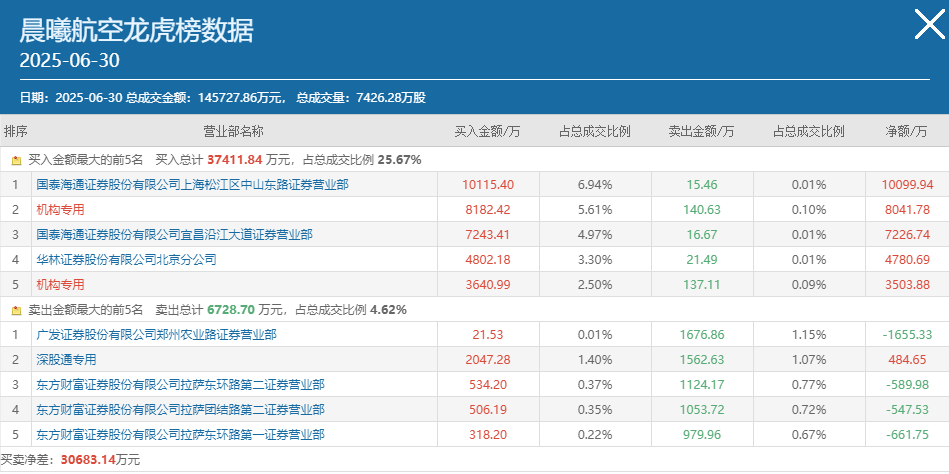
Task: Click the 1.40% ratio cell
Action: click(595, 360)
